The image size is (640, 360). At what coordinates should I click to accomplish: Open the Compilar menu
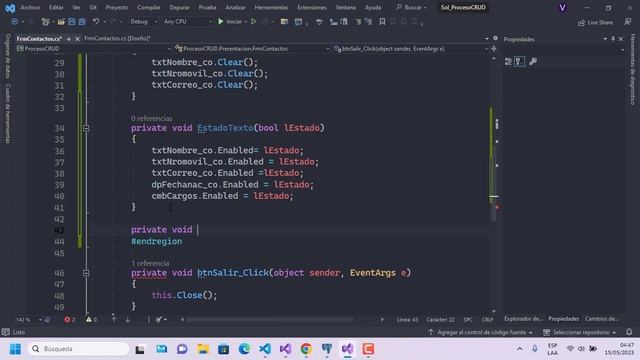point(149,7)
